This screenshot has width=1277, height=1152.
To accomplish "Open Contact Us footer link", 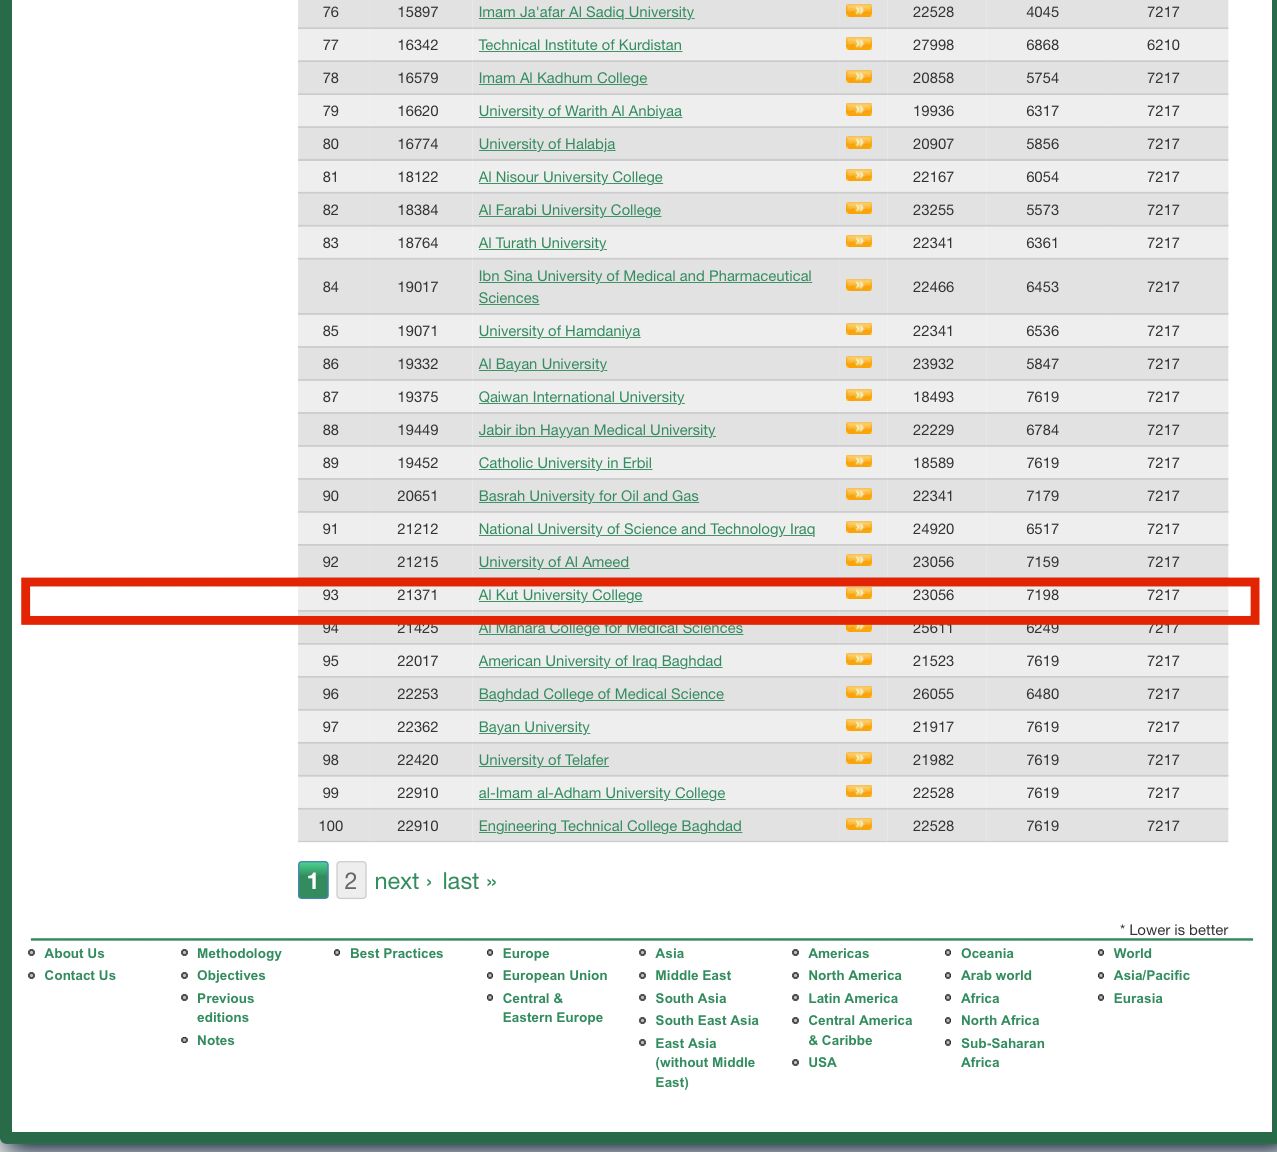I will point(80,975).
